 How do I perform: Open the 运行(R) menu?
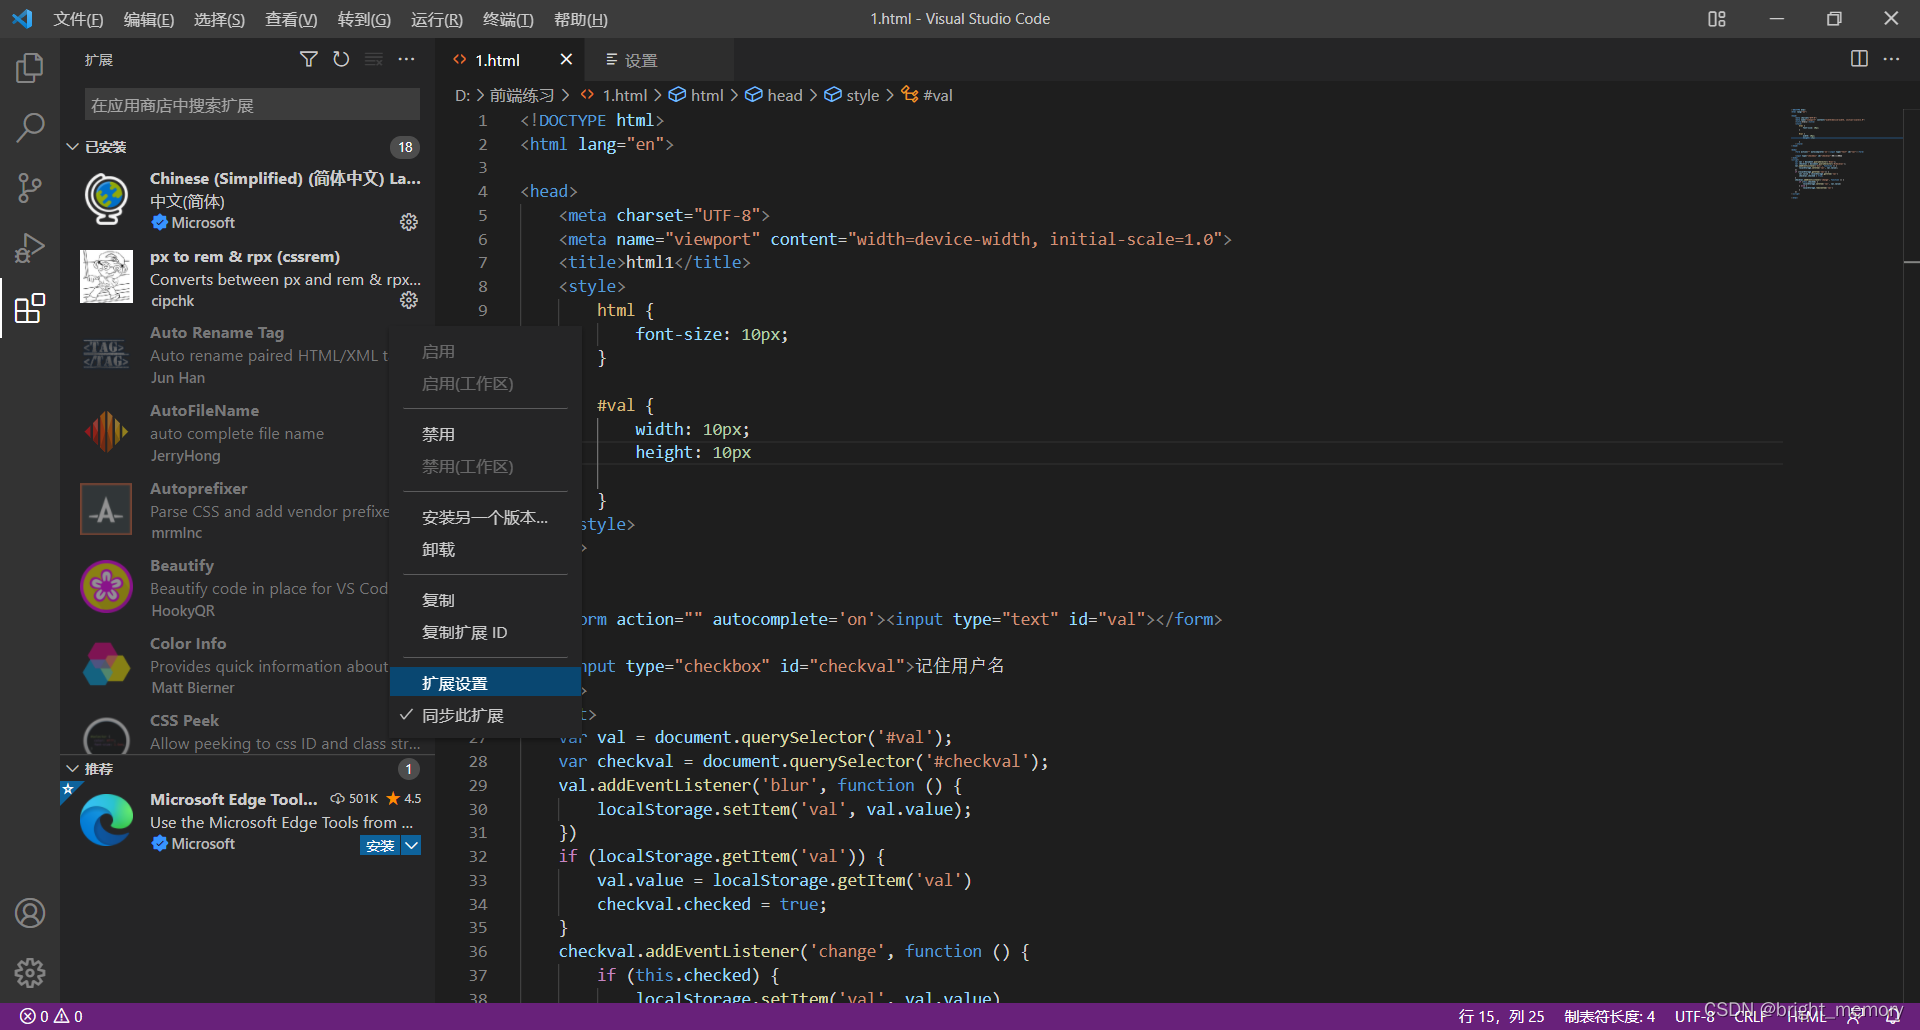pyautogui.click(x=437, y=19)
